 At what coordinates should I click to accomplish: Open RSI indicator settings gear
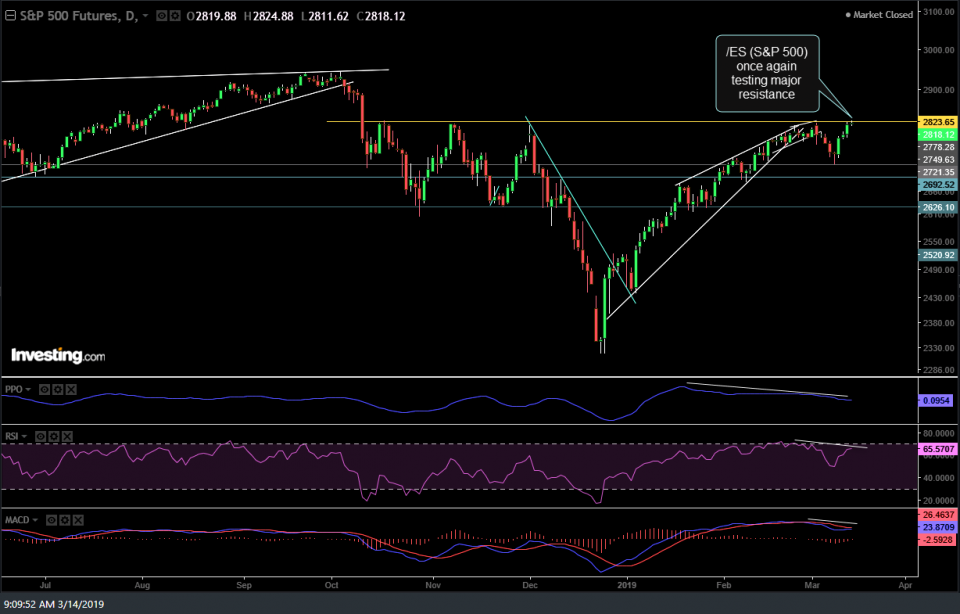[x=54, y=436]
